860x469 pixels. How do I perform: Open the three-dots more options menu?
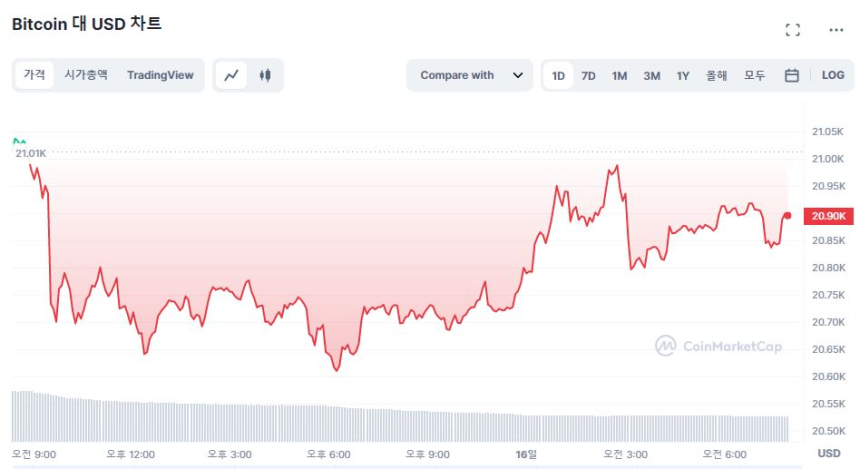(x=836, y=30)
